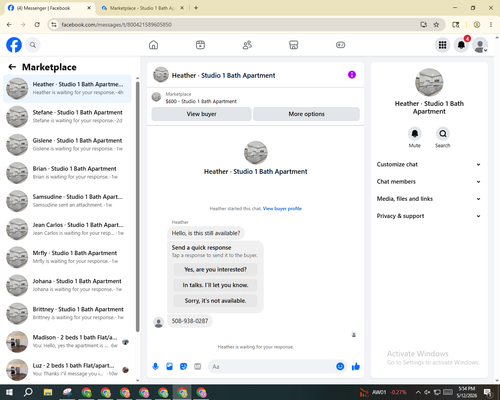Select the Messenger | Facebook browser tab

tap(49, 8)
